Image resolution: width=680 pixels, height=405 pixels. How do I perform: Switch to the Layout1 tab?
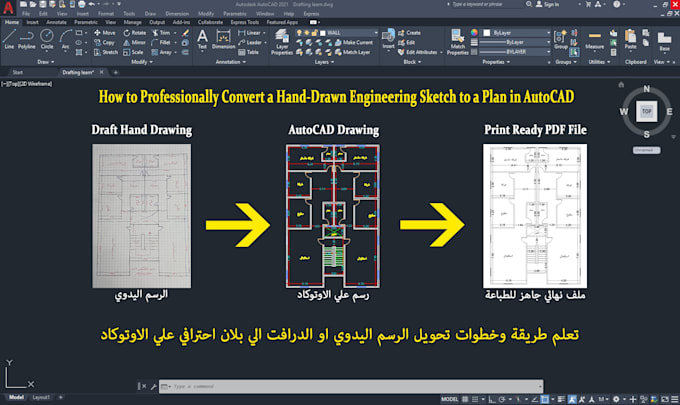[41, 397]
